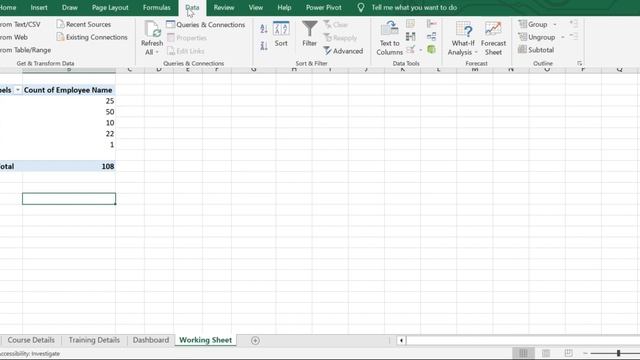This screenshot has height=360, width=640.
Task: Expand the Group dropdown arrow
Action: coord(555,25)
